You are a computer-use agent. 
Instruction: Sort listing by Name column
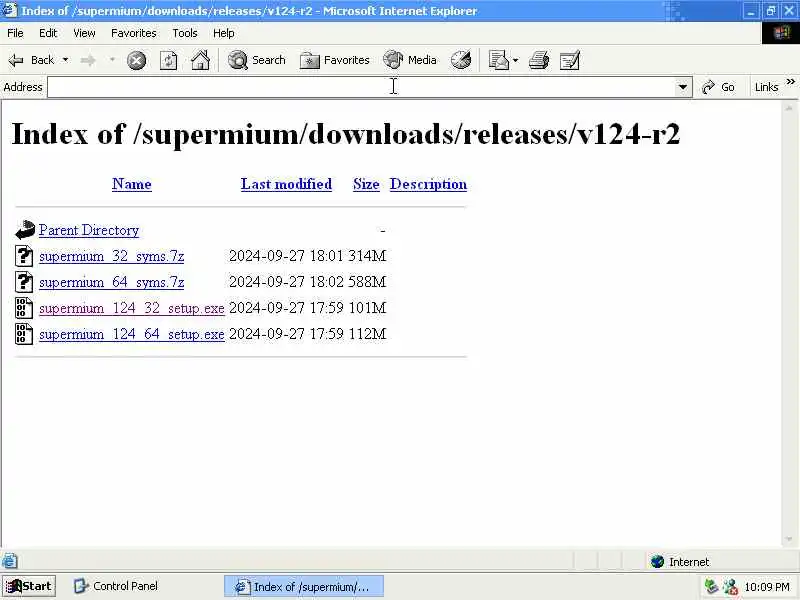(x=132, y=184)
